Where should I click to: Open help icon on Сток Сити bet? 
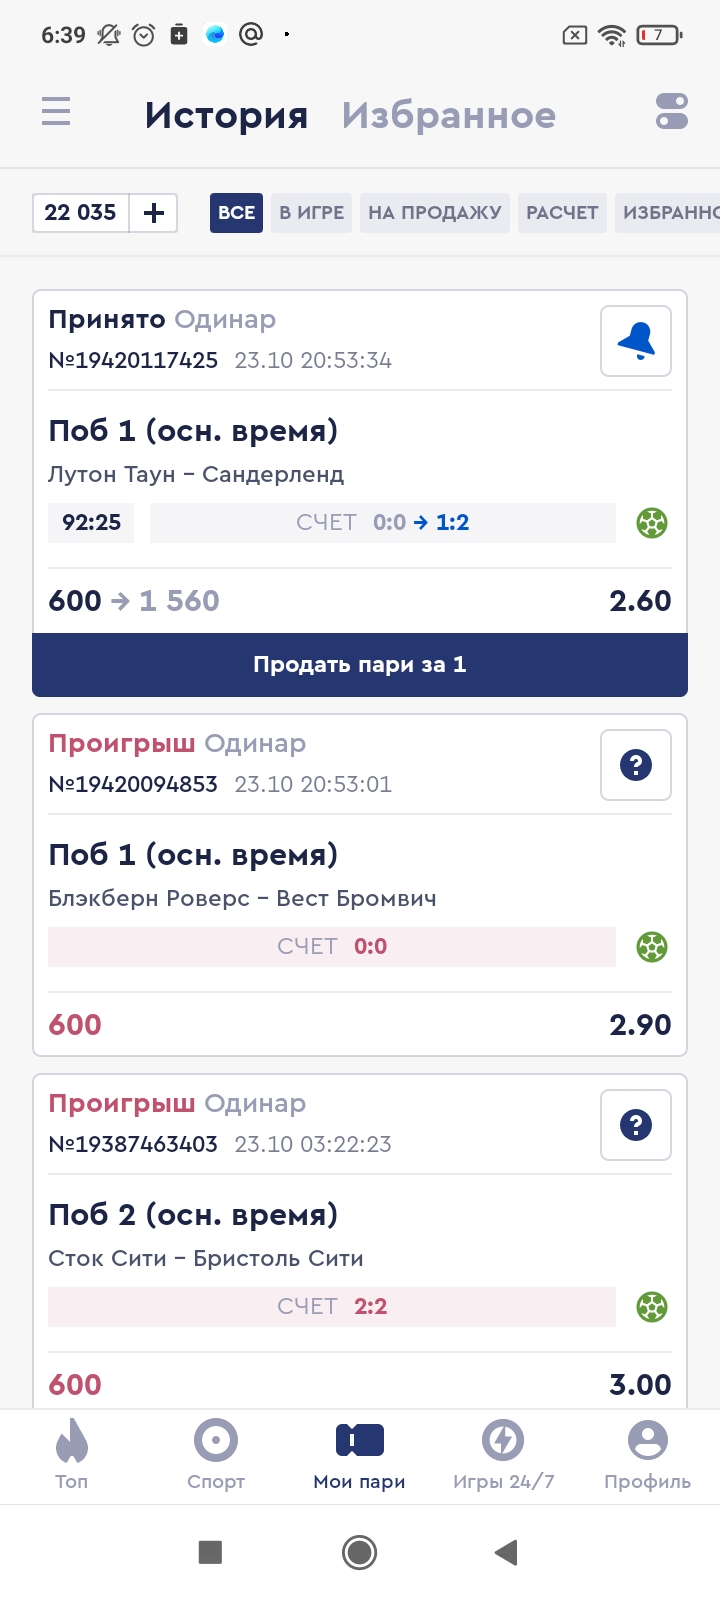(x=636, y=1125)
